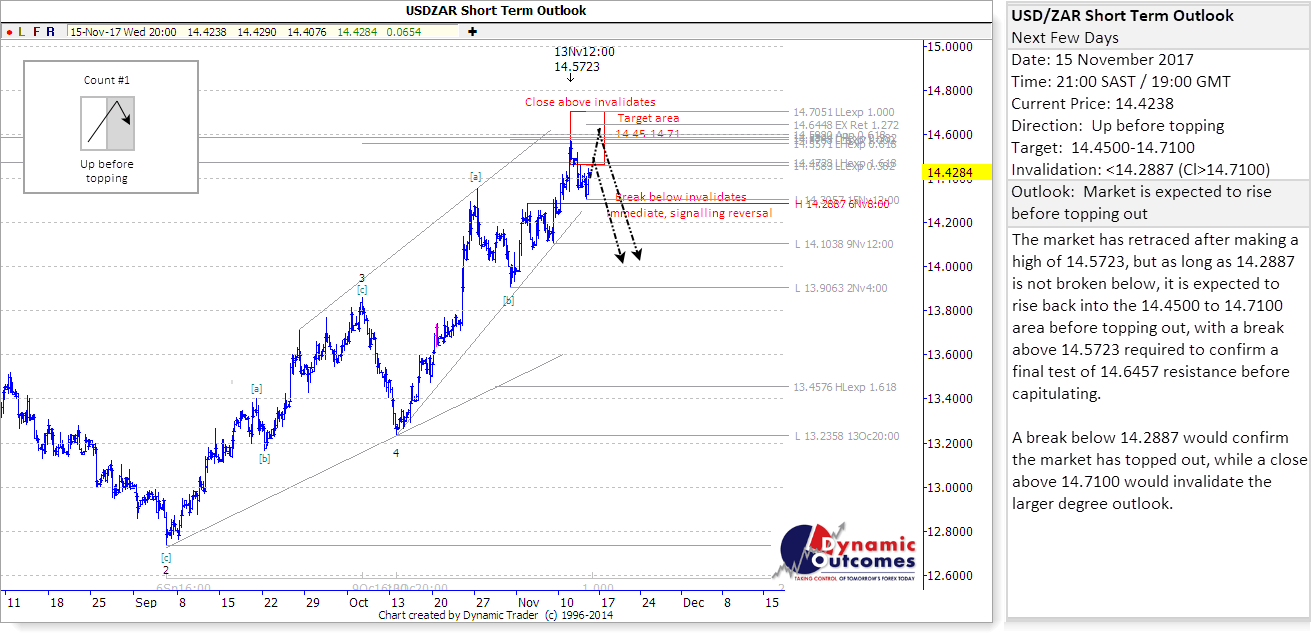Click the 'Dec' month label on time axis
Screen dimensions: 1311x638
coord(693,603)
